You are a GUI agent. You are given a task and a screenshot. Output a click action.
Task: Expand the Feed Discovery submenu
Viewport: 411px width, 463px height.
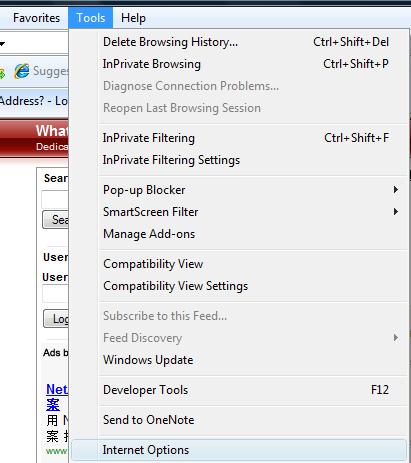239,338
